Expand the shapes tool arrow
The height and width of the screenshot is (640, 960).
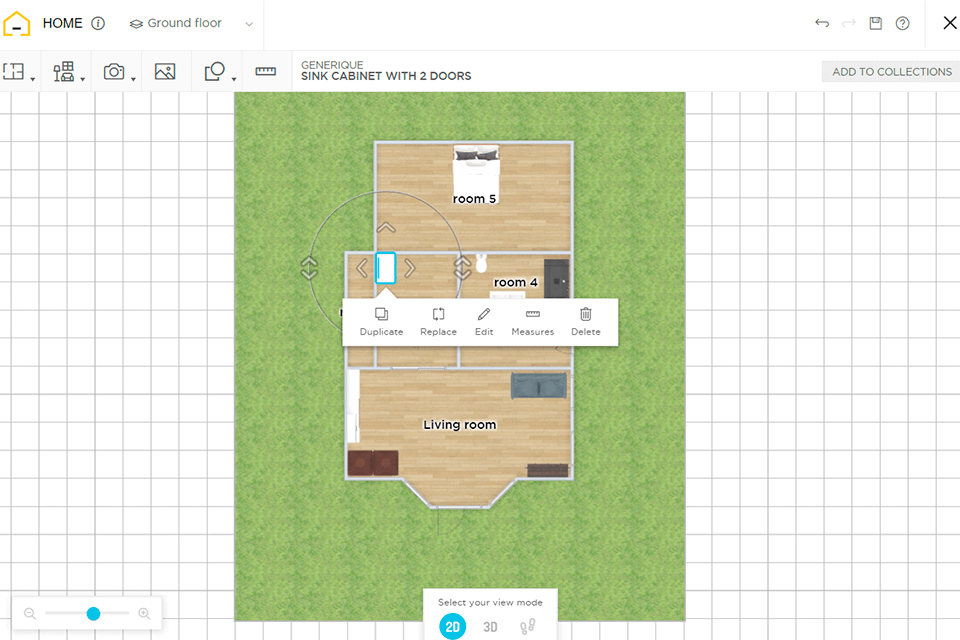(x=234, y=79)
